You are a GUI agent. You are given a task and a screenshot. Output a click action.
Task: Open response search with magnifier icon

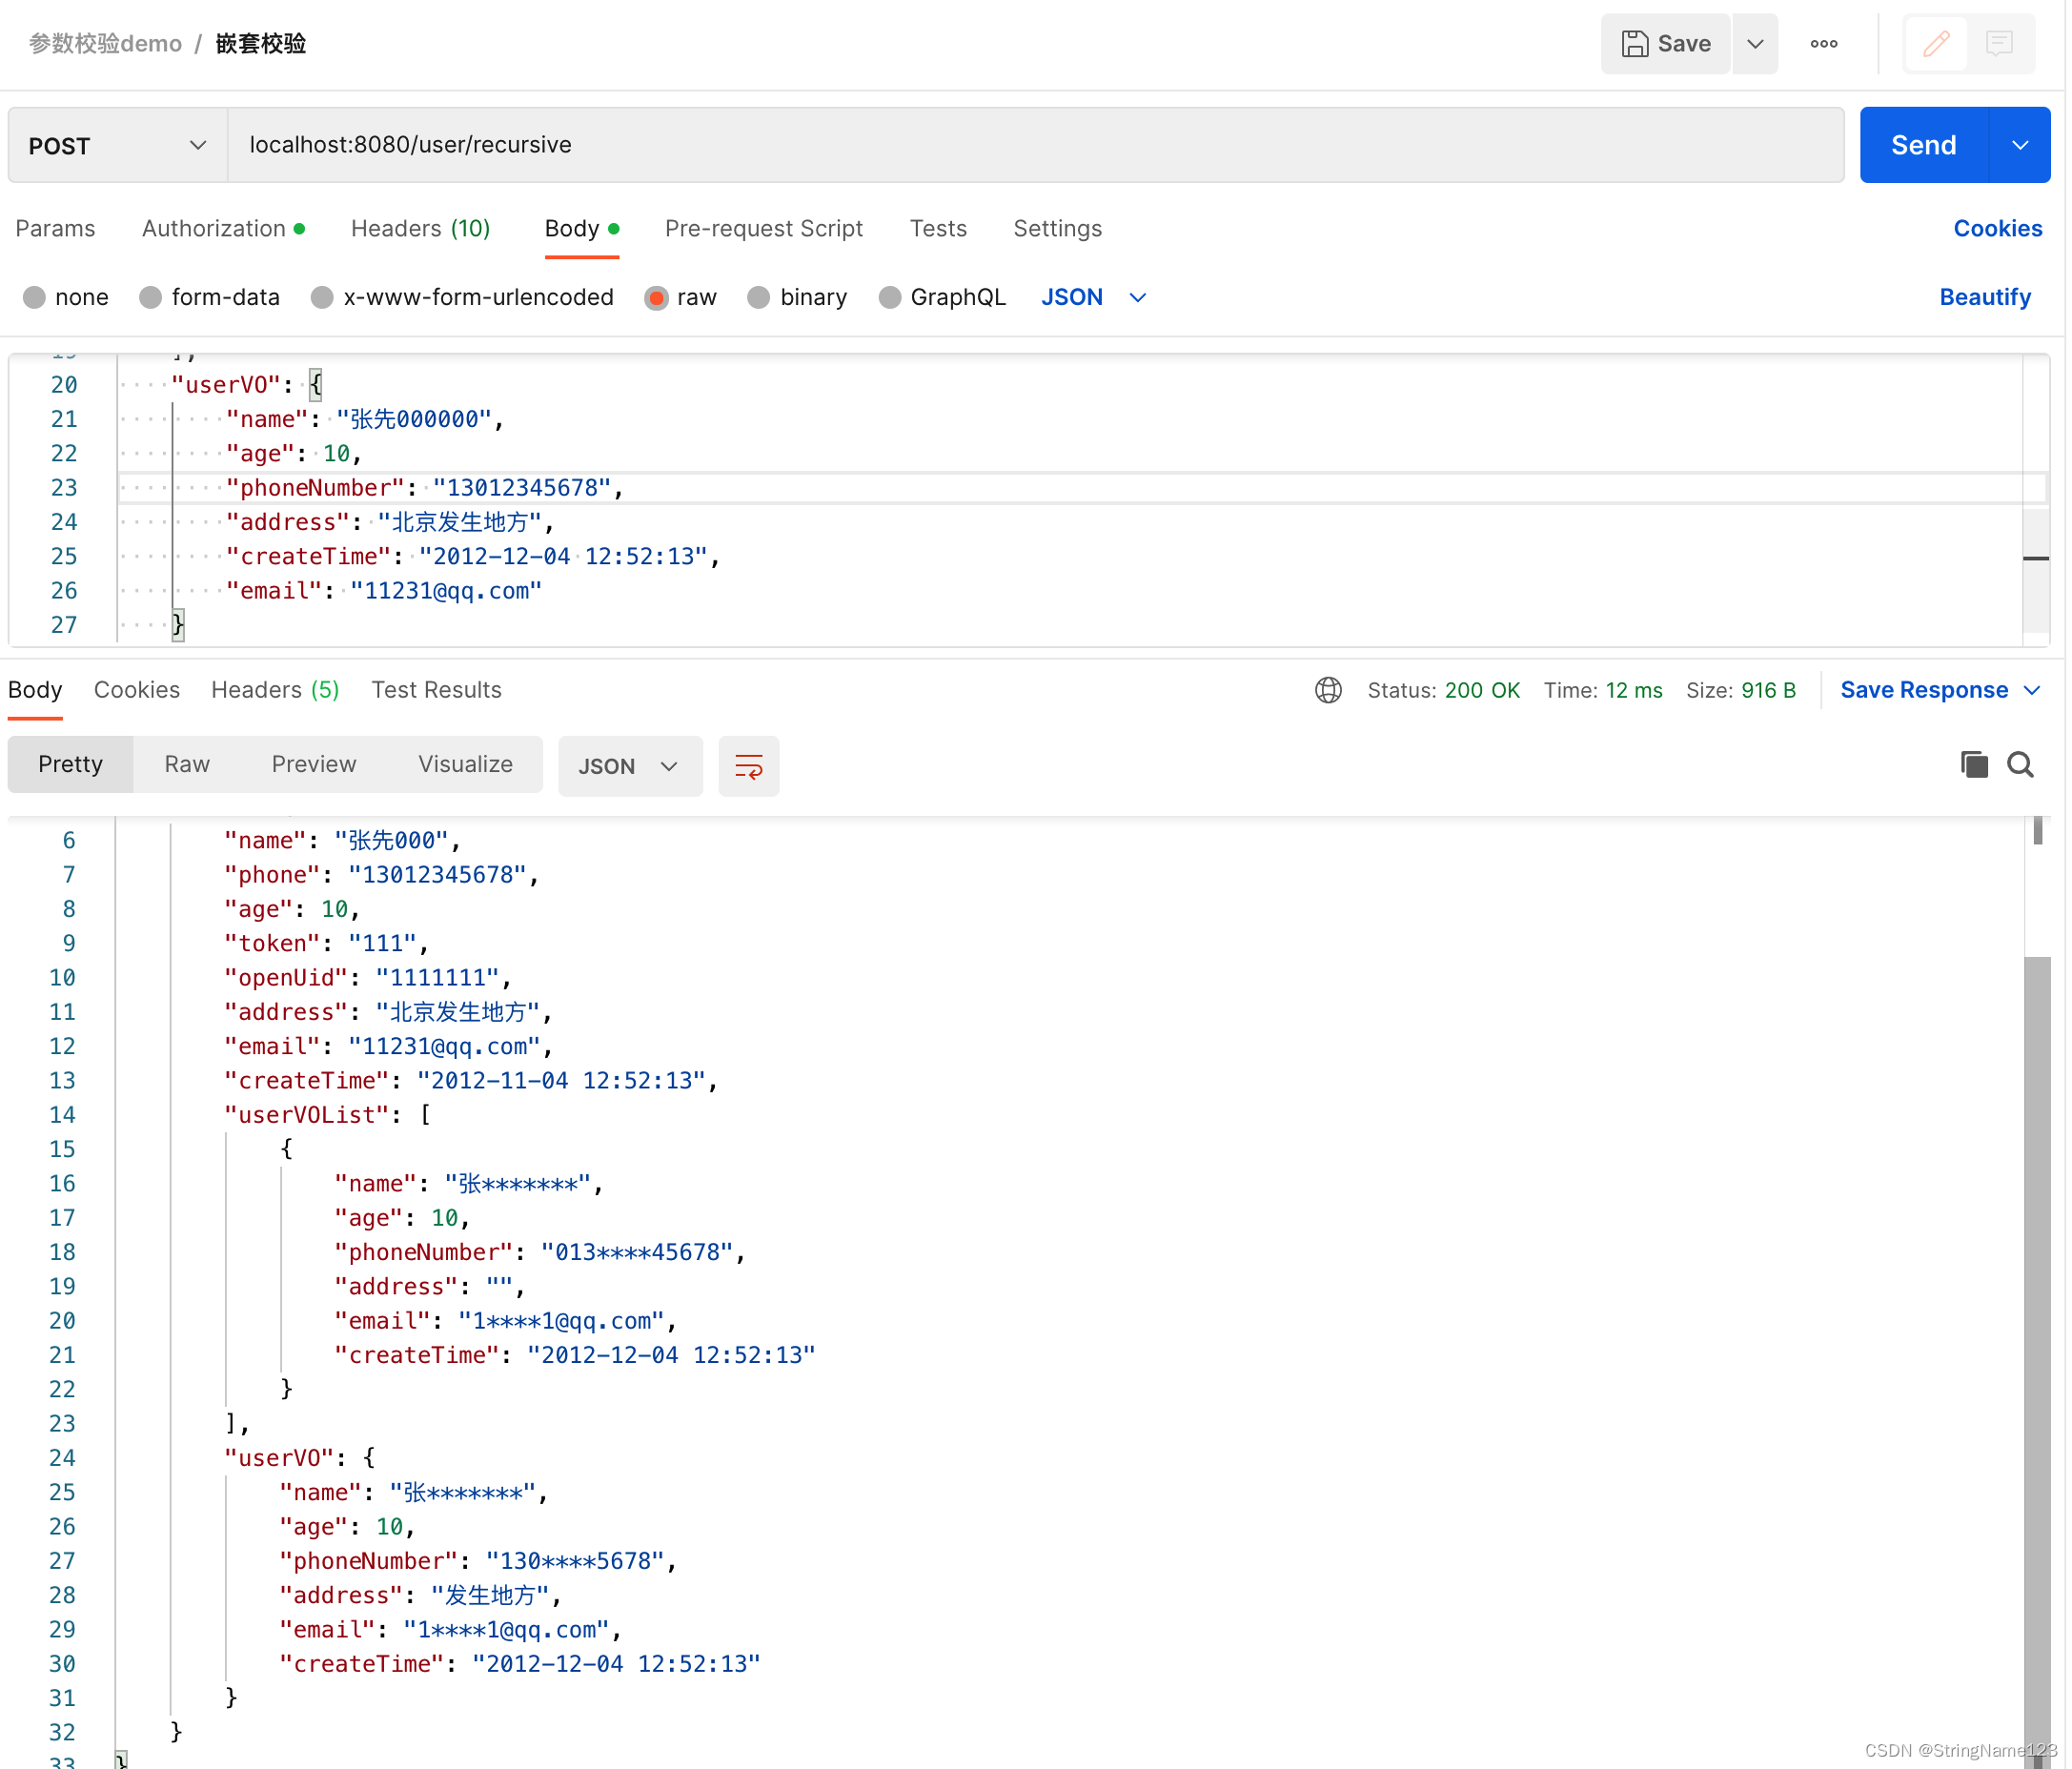pyautogui.click(x=2021, y=764)
